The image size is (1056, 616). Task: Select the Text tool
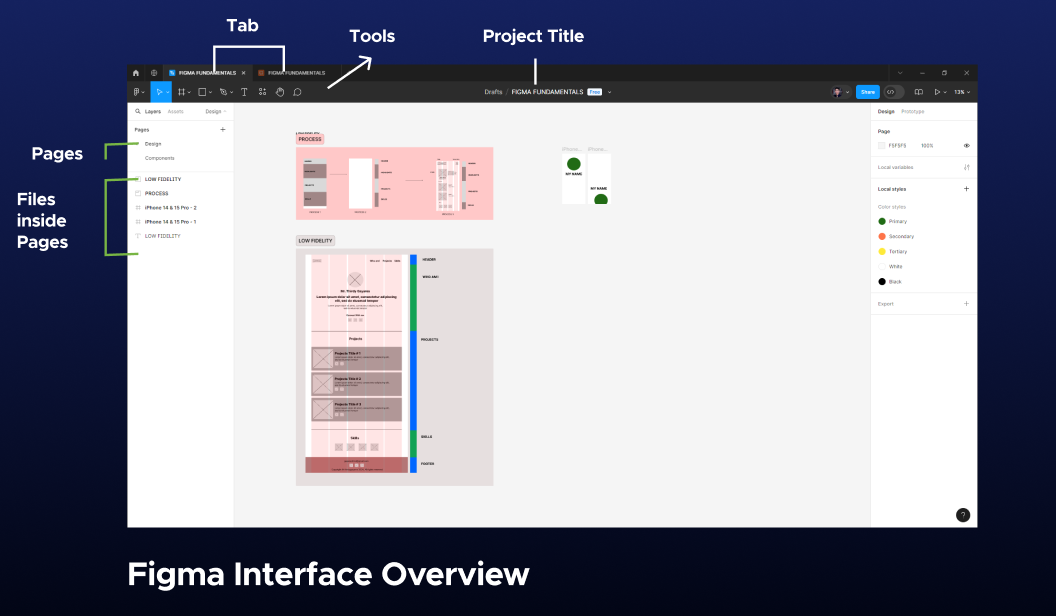[243, 91]
